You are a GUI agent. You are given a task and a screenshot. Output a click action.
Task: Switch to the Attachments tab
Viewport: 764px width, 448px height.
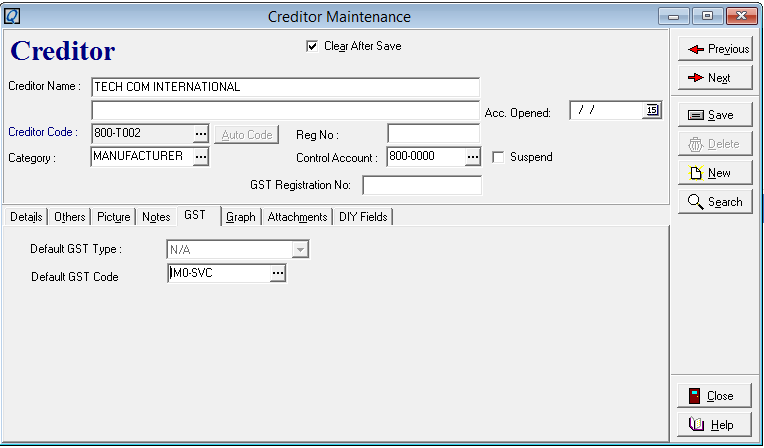297,217
